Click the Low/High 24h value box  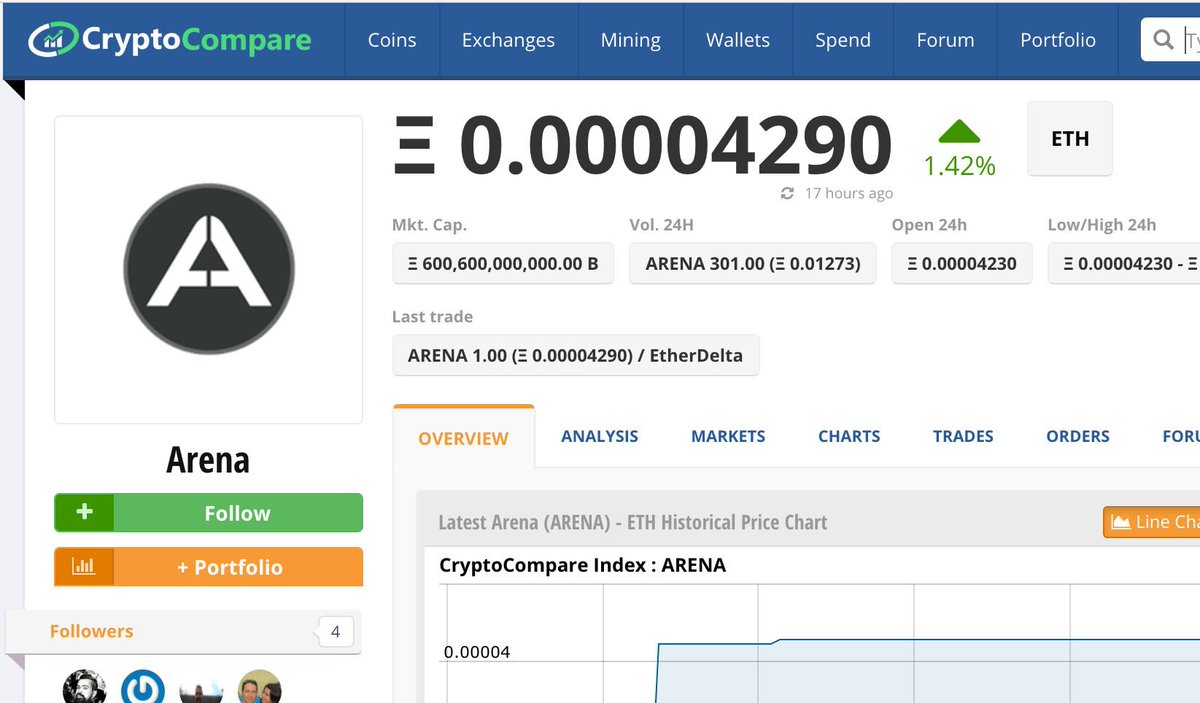pos(1124,264)
